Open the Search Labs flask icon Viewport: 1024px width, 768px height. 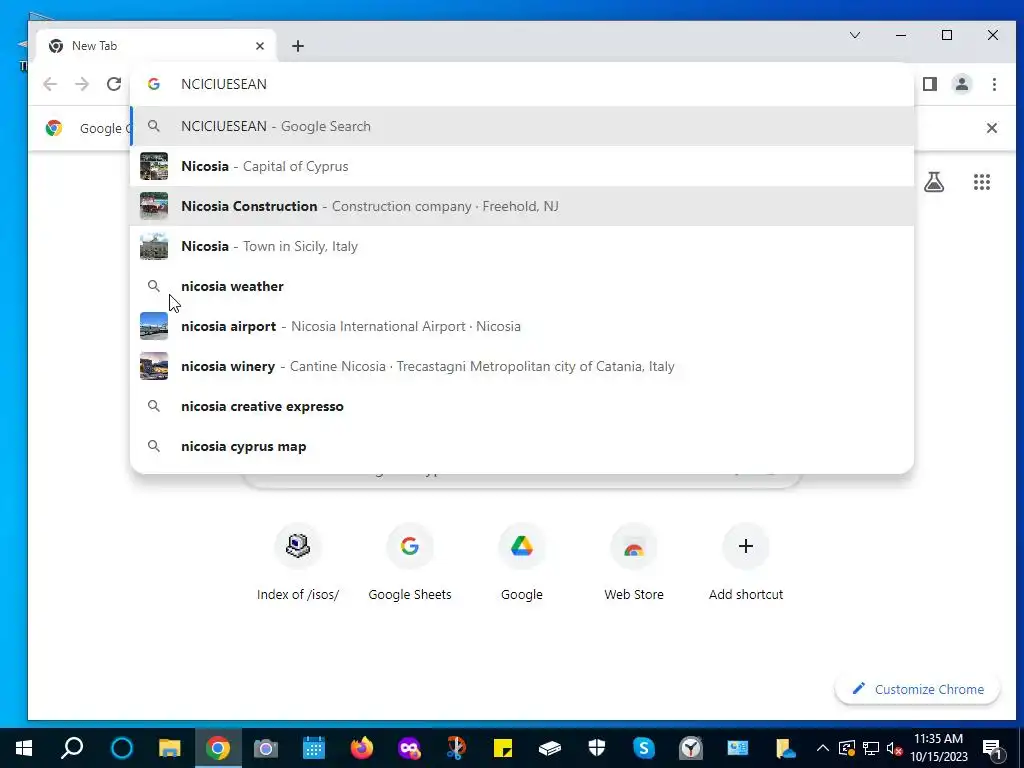[x=934, y=182]
